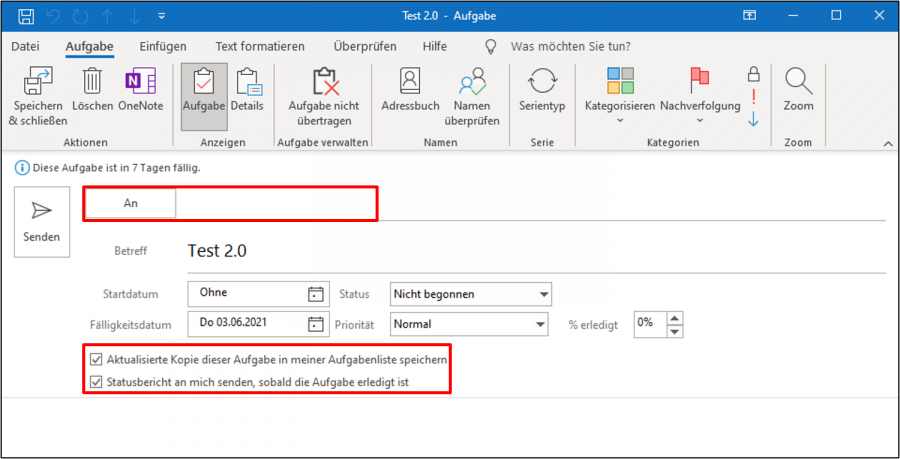
Task: Click info text 'Diese Aufgabe ist in 7 Tagen fällig.'
Action: coord(117,168)
